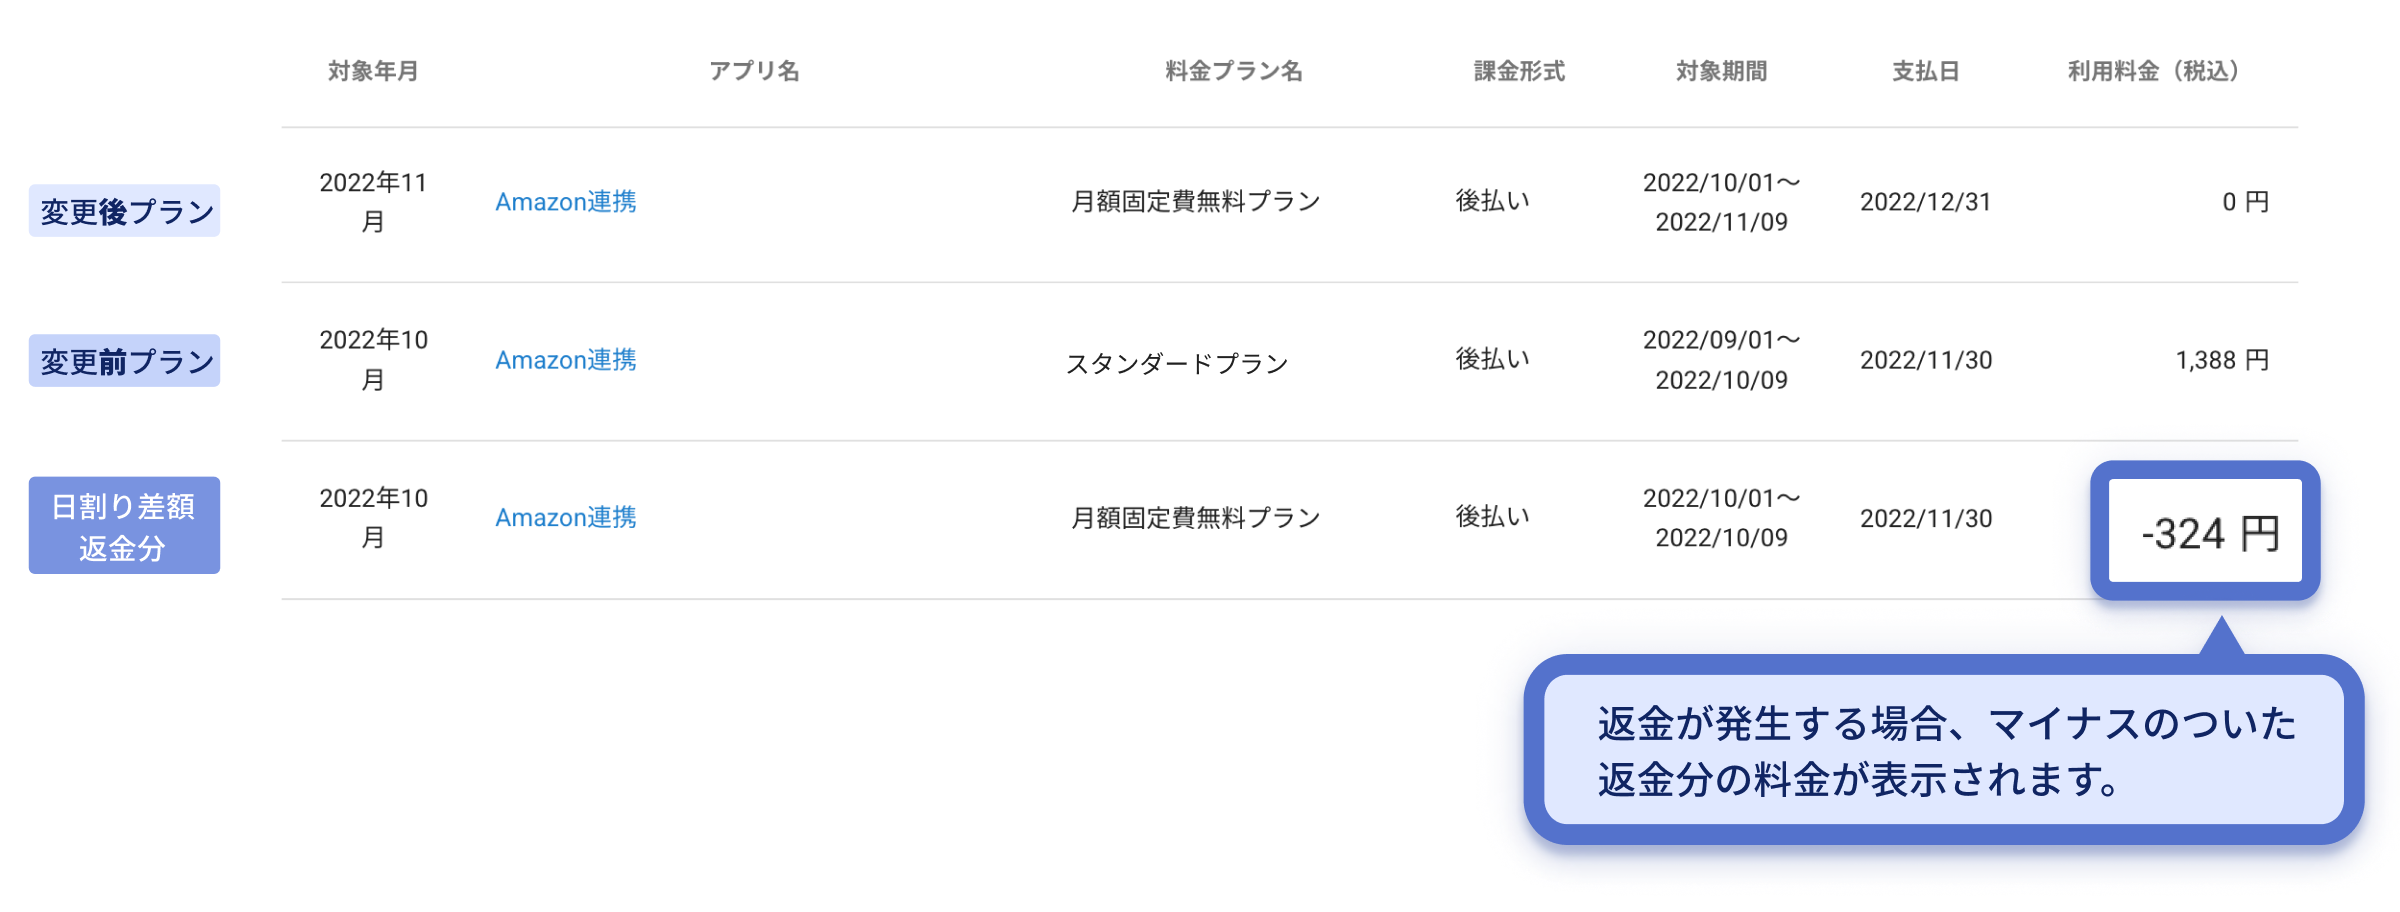
Task: Click the 2022/10/01～2022/10/09 refund period cell
Action: (1722, 518)
